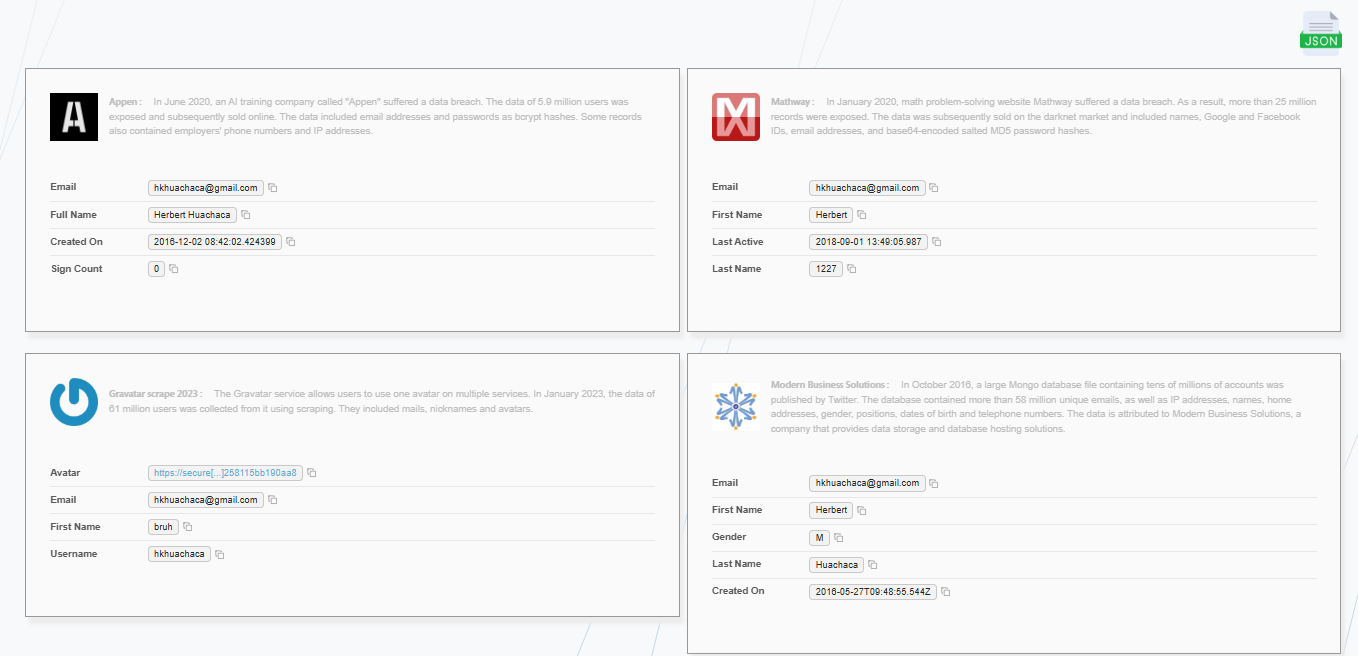Open the Gravatar avatar https://secure link
1358x656 pixels.
point(225,473)
